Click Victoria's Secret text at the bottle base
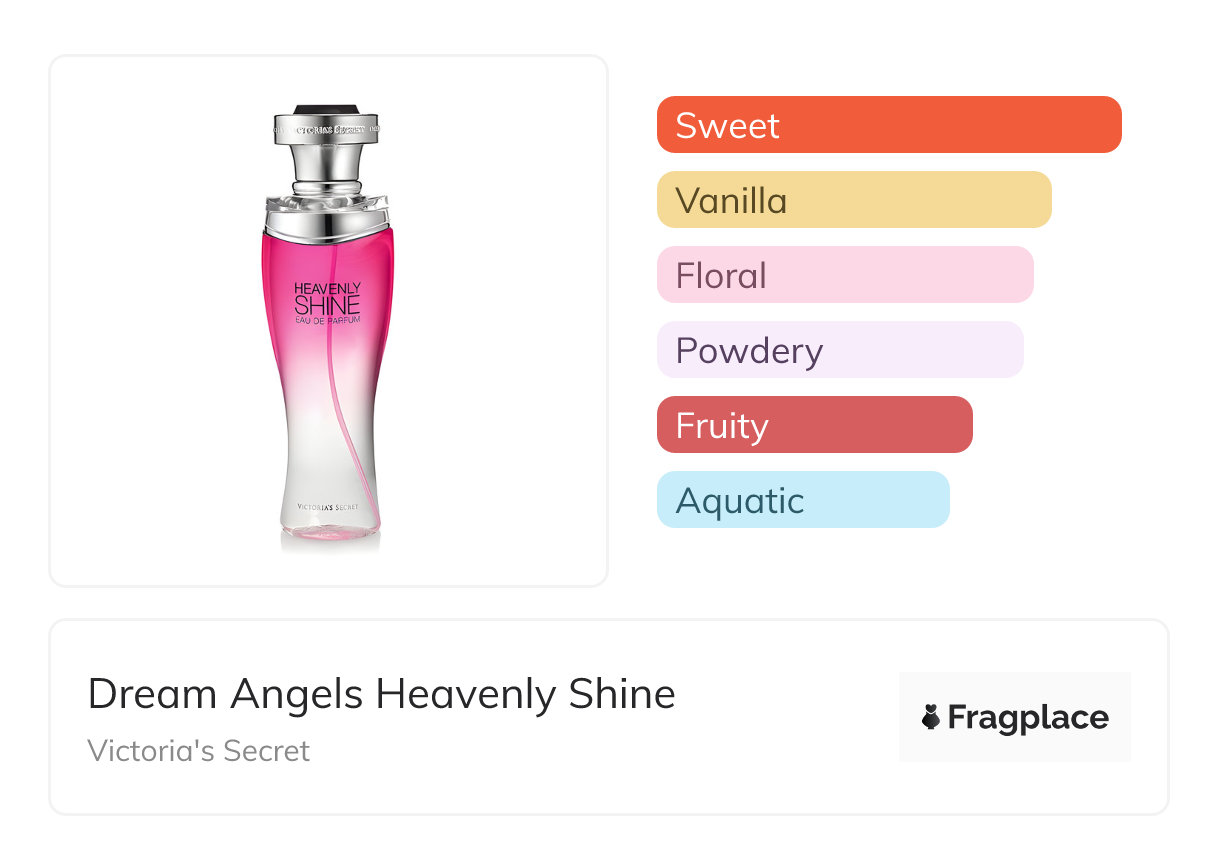 [328, 508]
